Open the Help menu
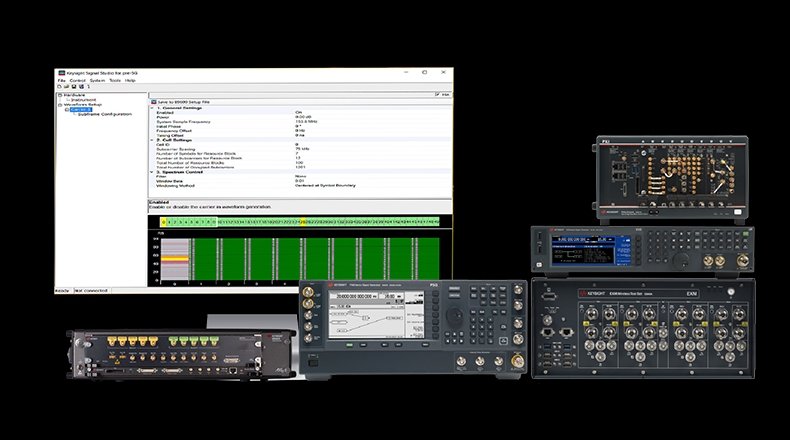The height and width of the screenshot is (440, 790). pyautogui.click(x=130, y=80)
